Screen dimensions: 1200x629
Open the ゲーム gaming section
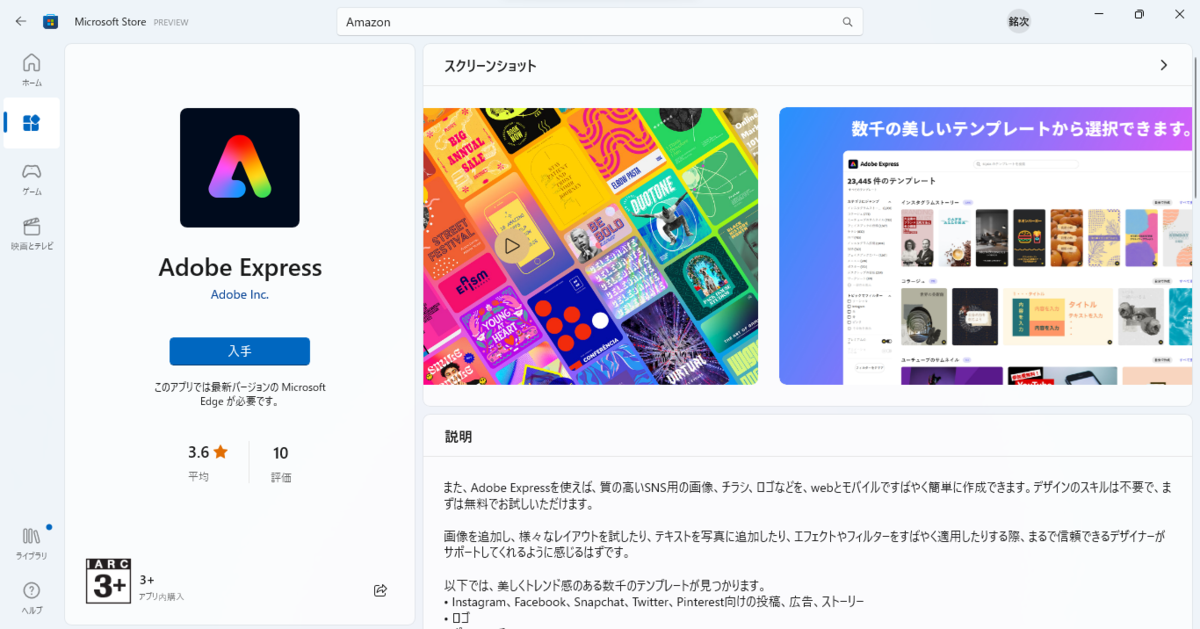32,178
